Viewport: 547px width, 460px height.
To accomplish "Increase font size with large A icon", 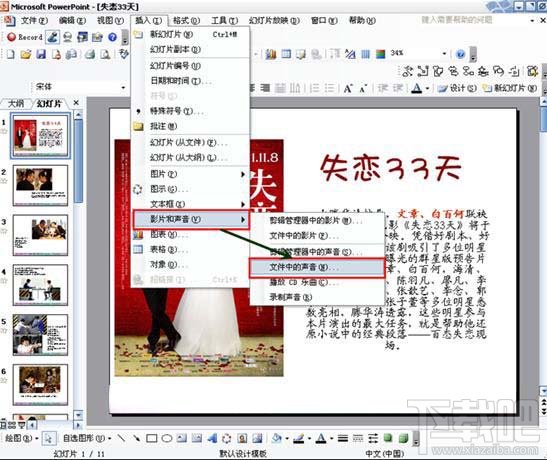I will tap(347, 89).
